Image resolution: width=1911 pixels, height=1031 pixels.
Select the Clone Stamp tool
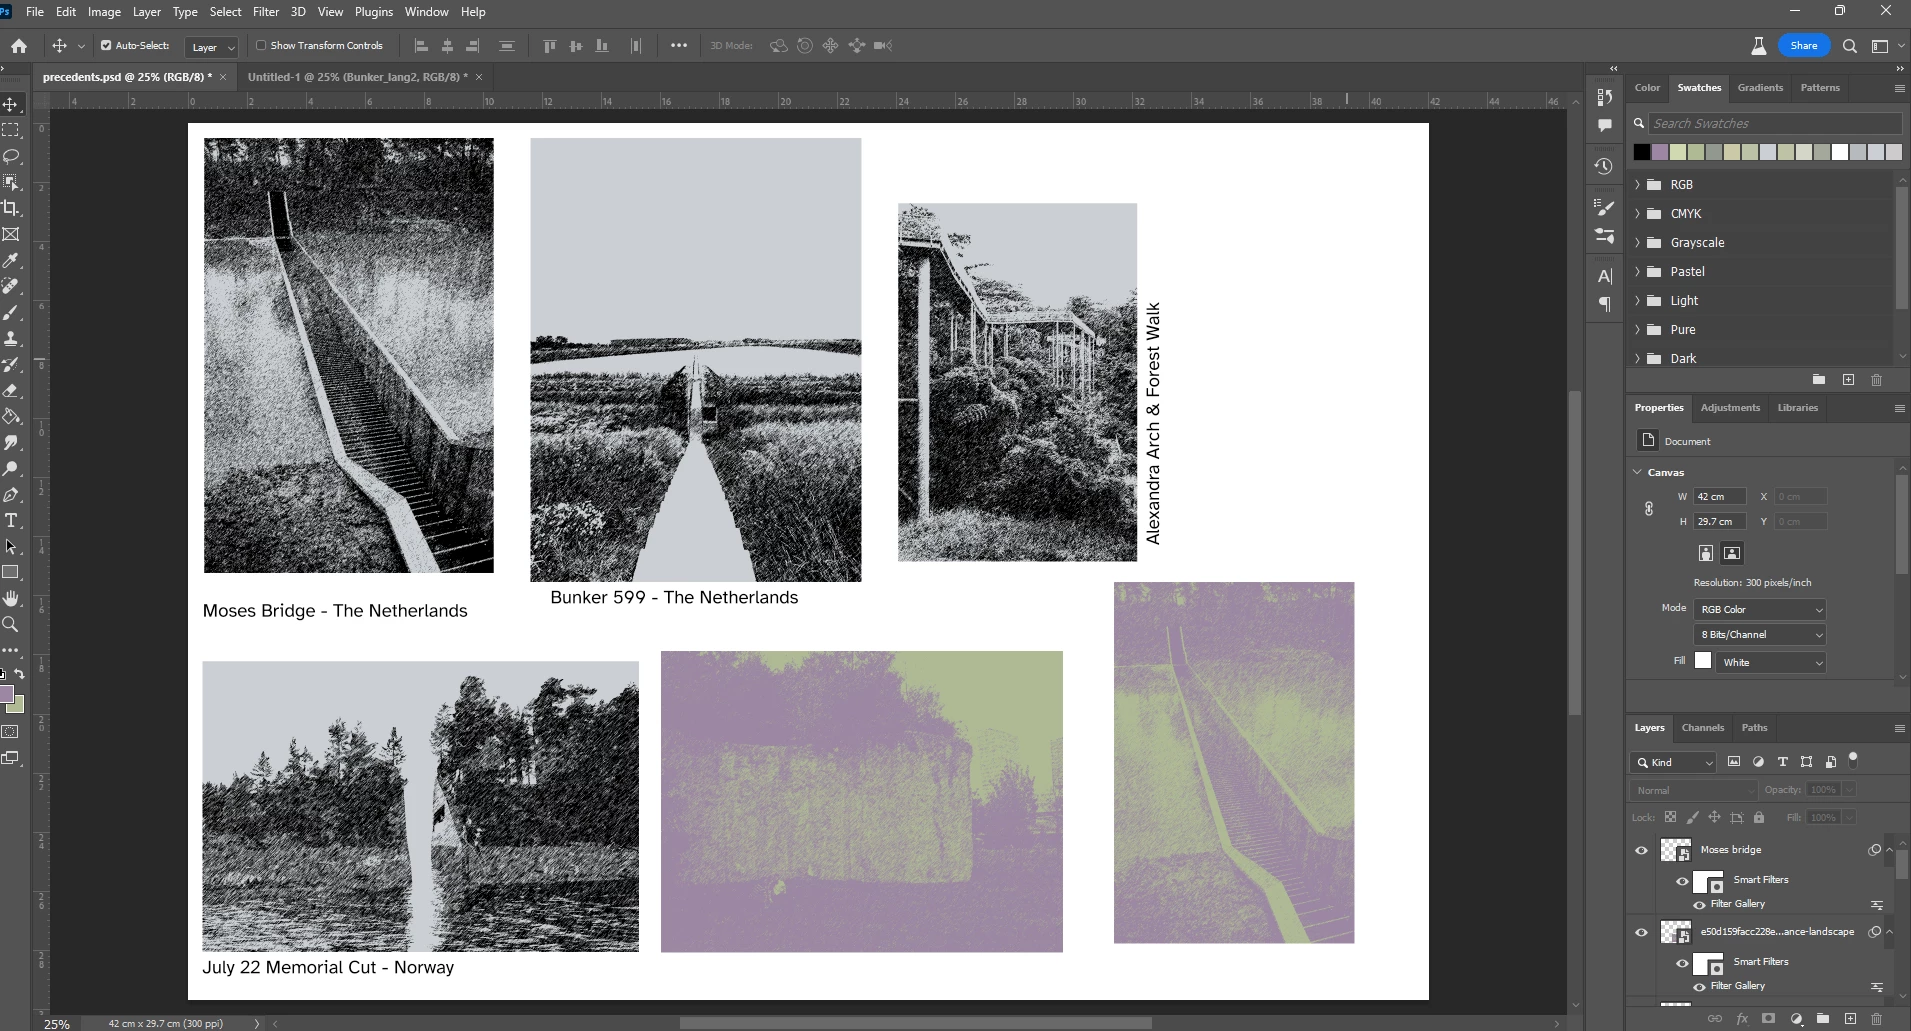pos(11,338)
